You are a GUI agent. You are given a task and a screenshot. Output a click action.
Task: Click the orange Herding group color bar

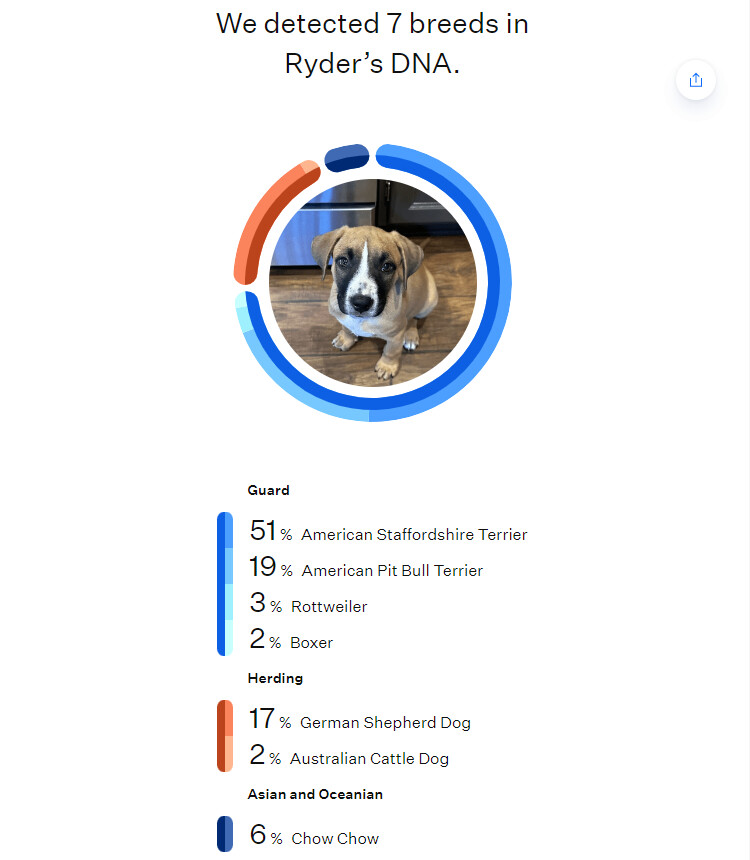click(225, 736)
